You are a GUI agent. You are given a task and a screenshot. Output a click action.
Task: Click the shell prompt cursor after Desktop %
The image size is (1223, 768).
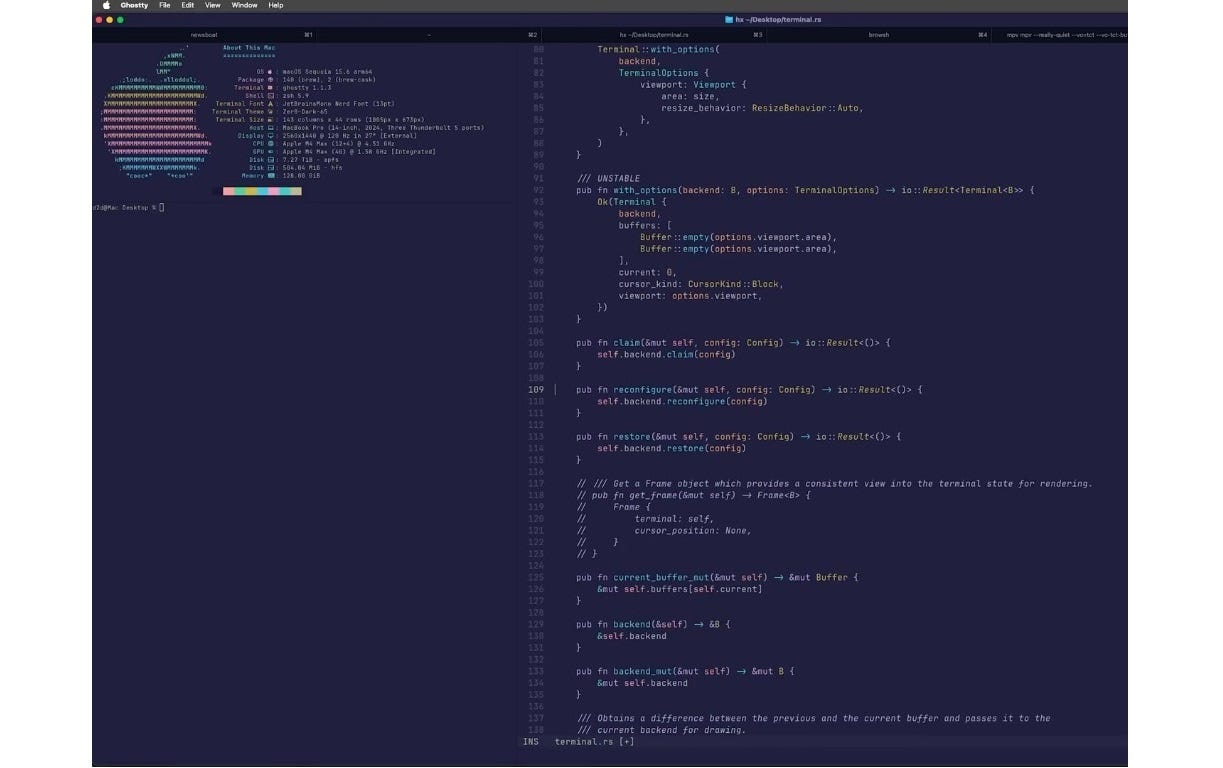pyautogui.click(x=161, y=207)
